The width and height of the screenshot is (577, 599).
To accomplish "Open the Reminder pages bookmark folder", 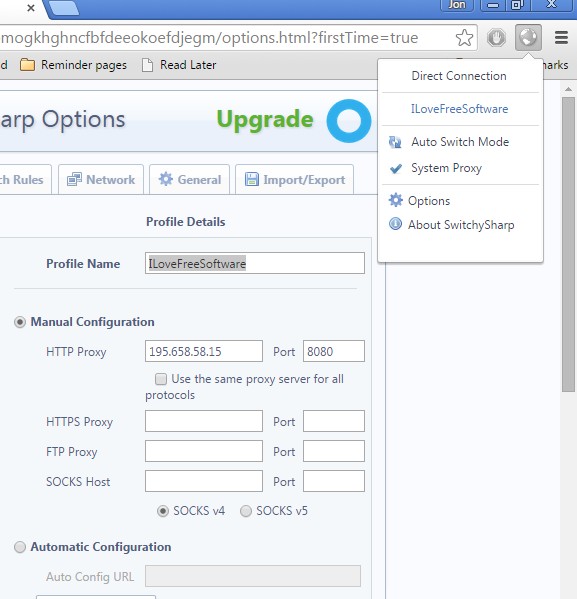I will pyautogui.click(x=73, y=65).
